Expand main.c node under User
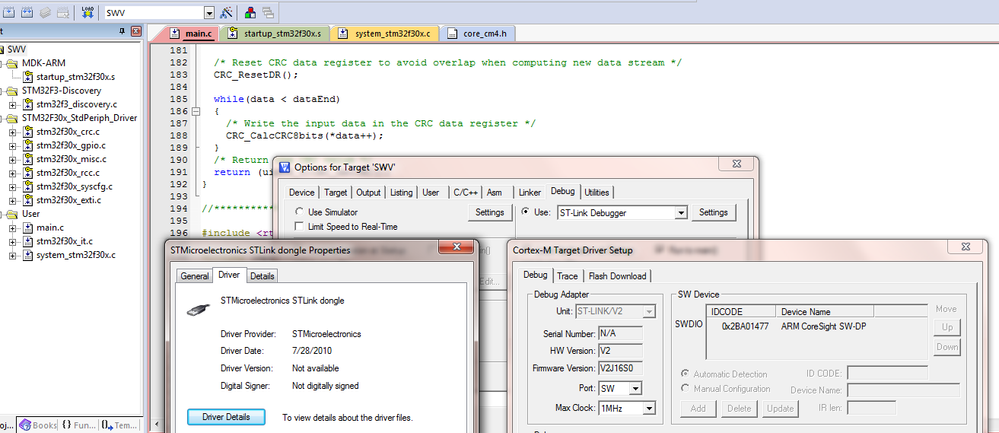 click(12, 228)
